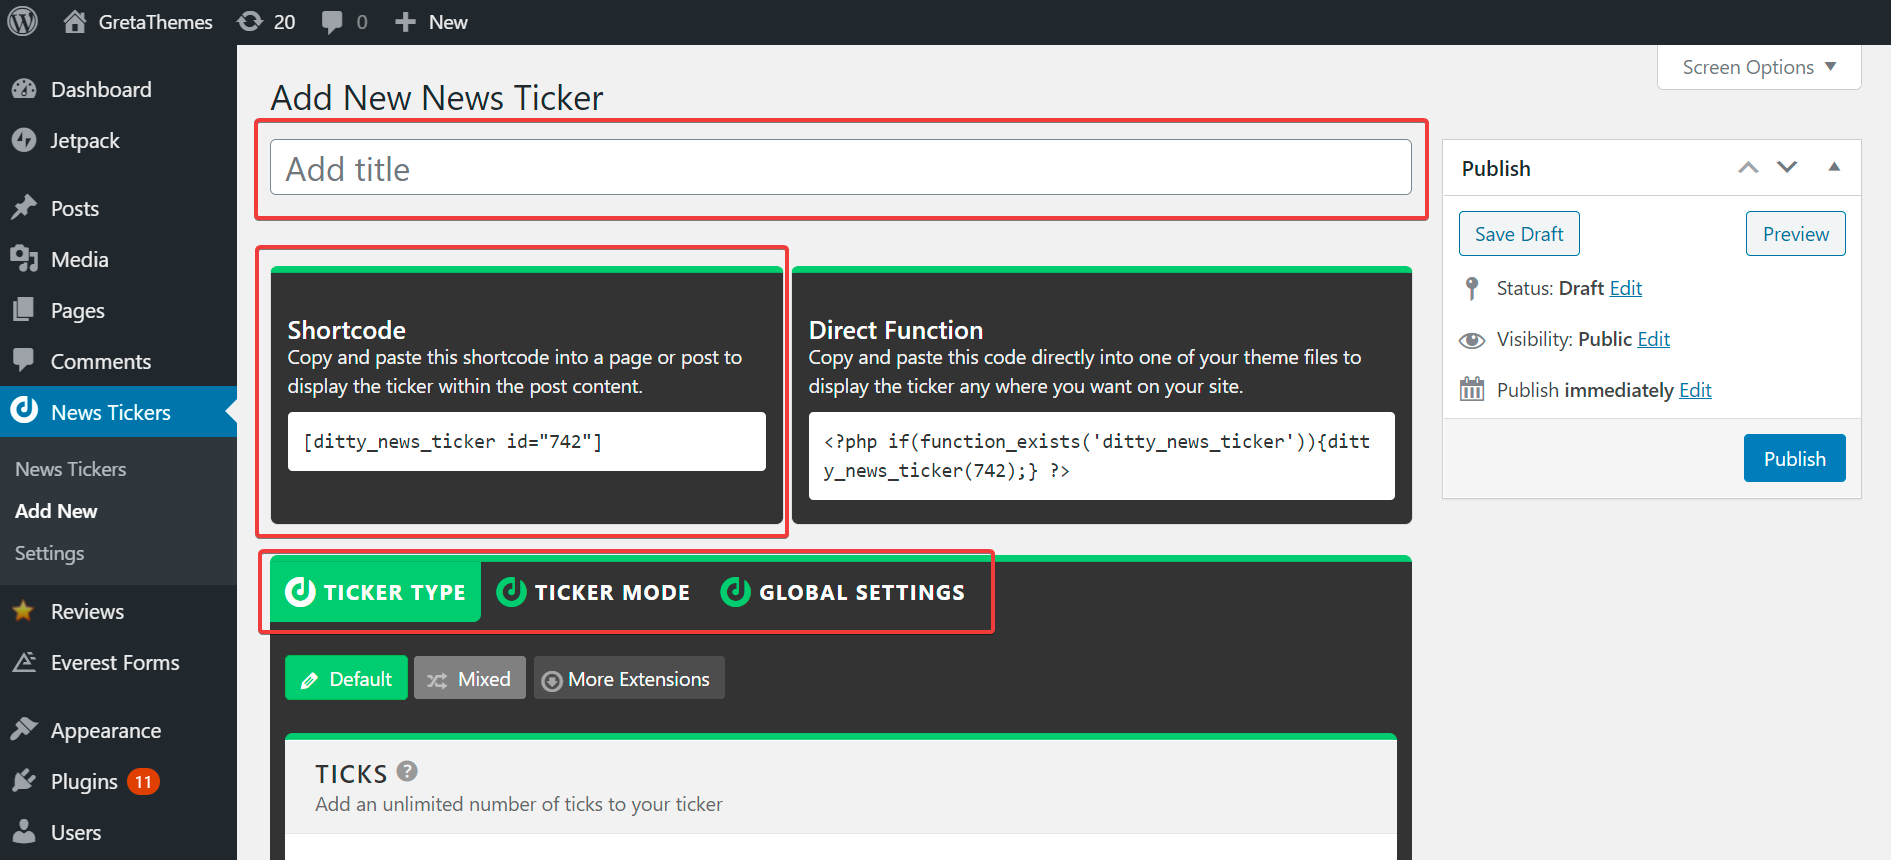Expand the Screen Options dropdown
Viewport: 1891px width, 860px height.
pos(1758,67)
